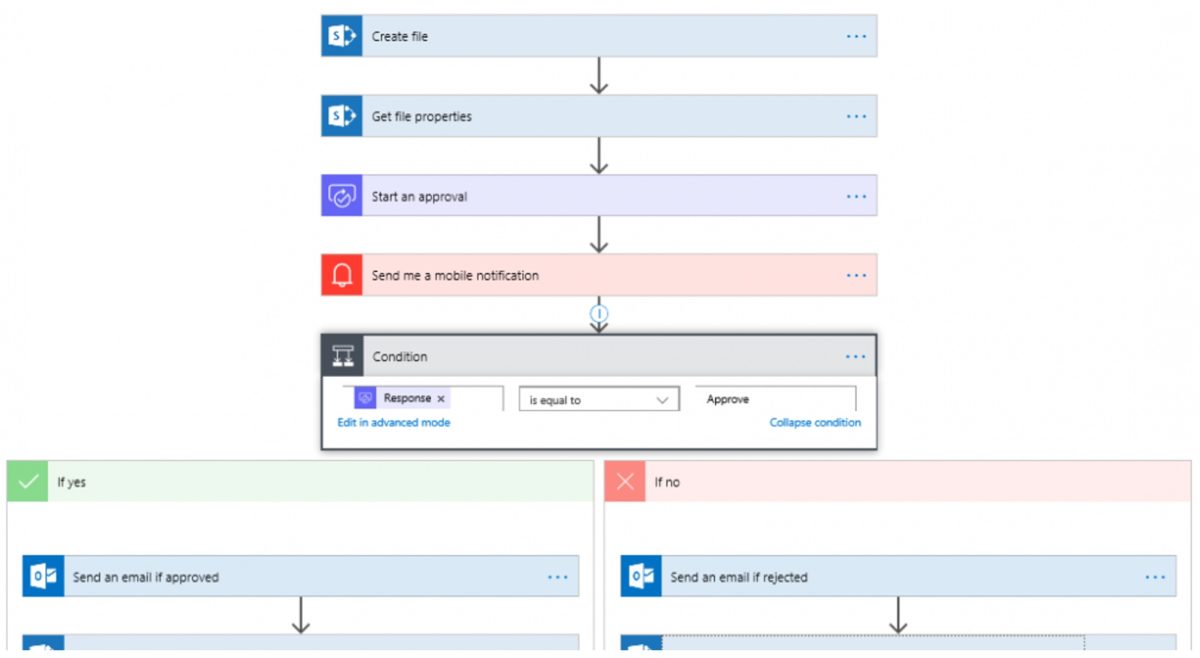Click the Condition step icon
Screen dimensions: 1200x658
click(343, 357)
